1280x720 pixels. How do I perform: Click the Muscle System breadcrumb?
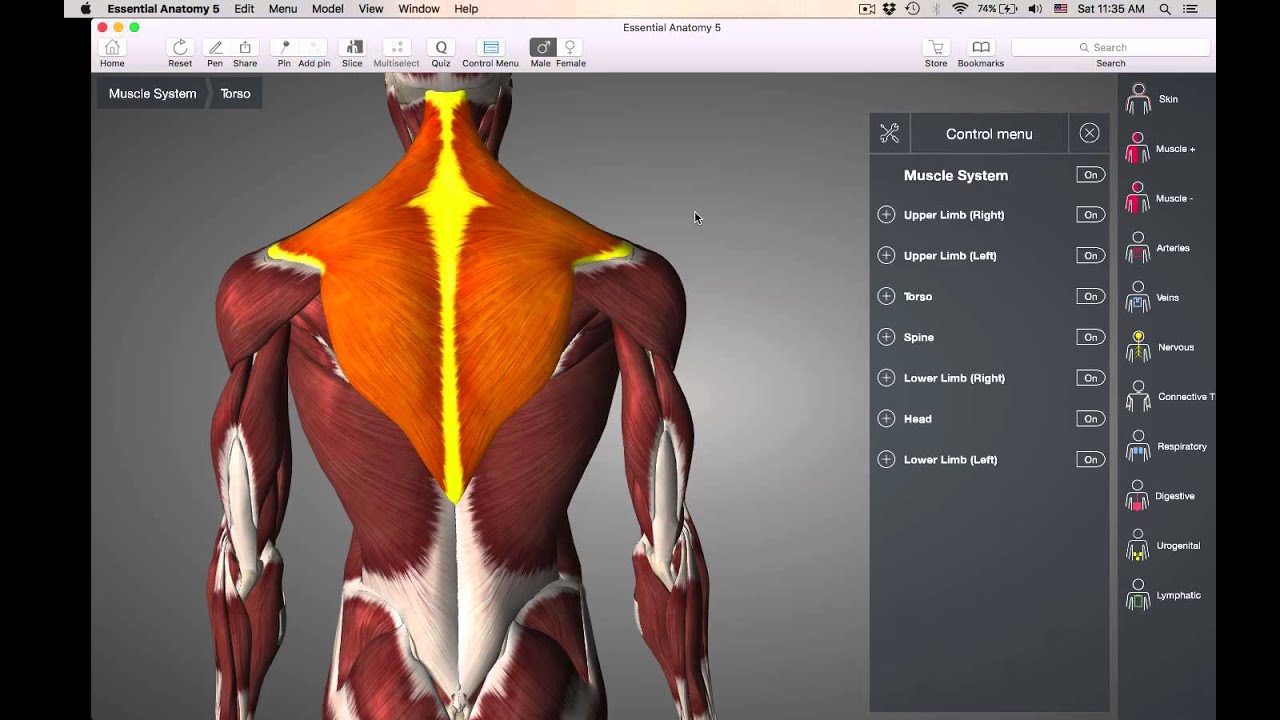pyautogui.click(x=152, y=93)
